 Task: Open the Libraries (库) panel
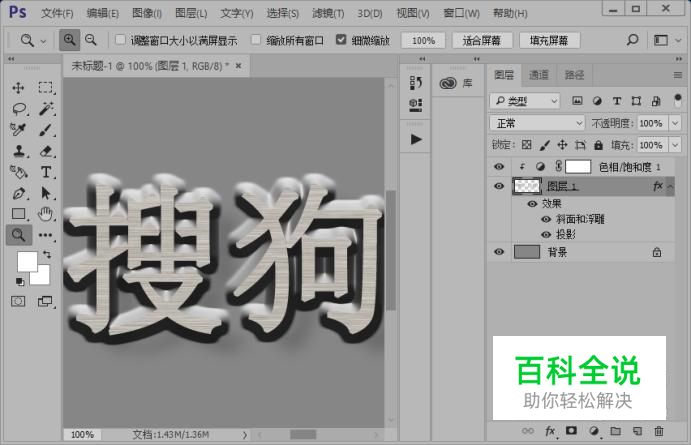(x=457, y=83)
